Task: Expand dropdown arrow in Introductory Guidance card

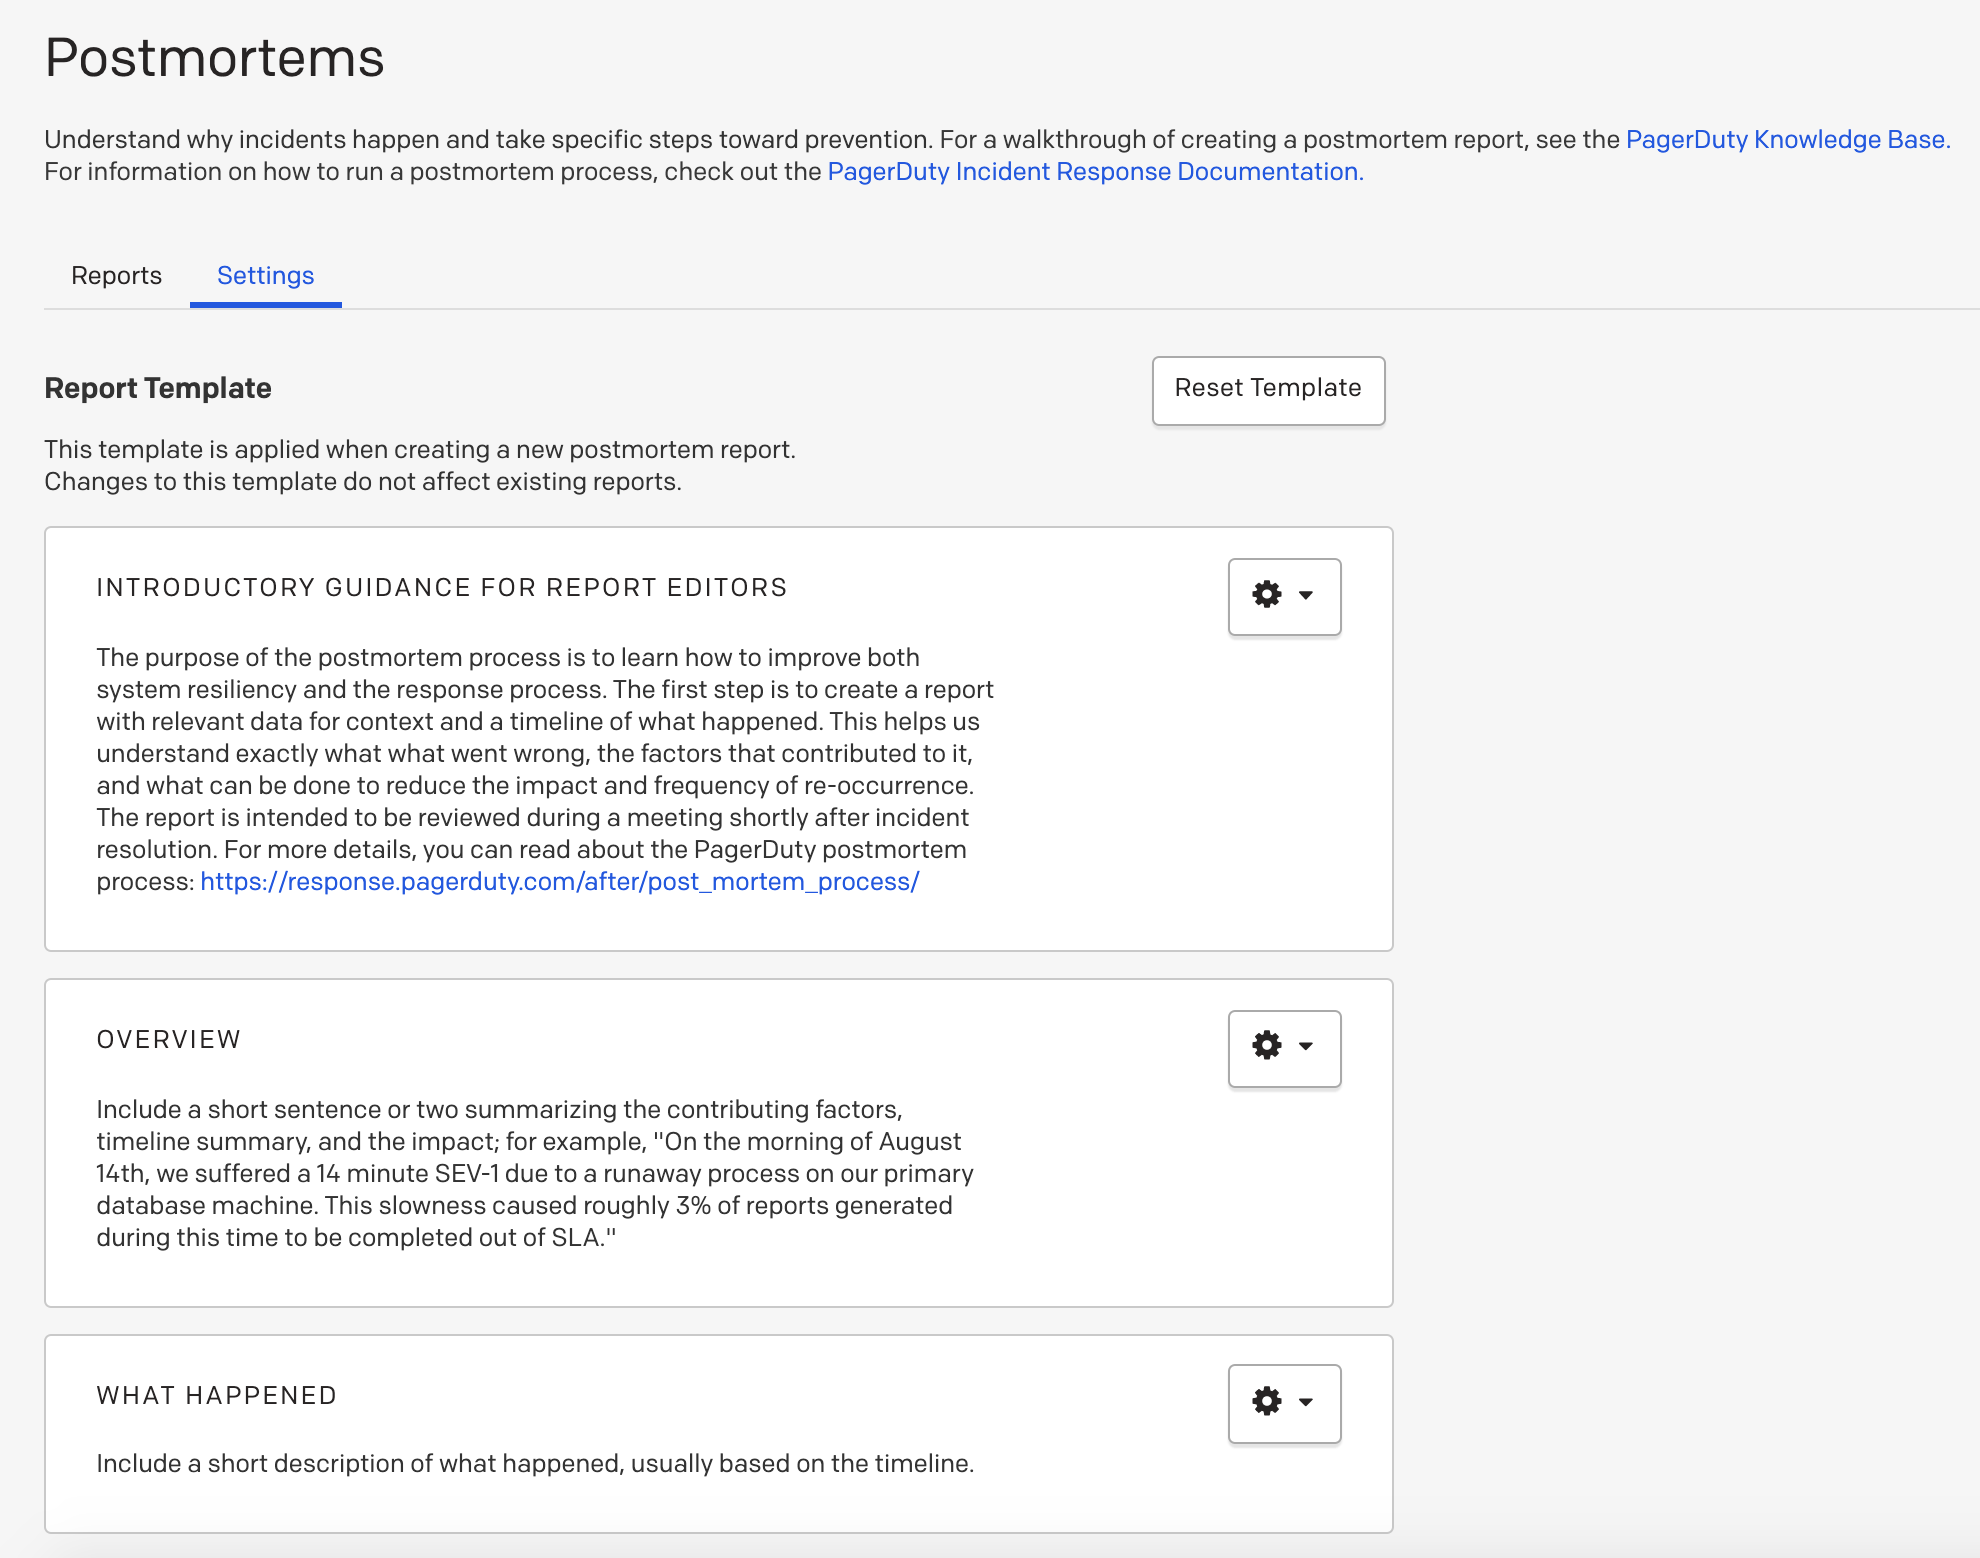Action: 1306,596
